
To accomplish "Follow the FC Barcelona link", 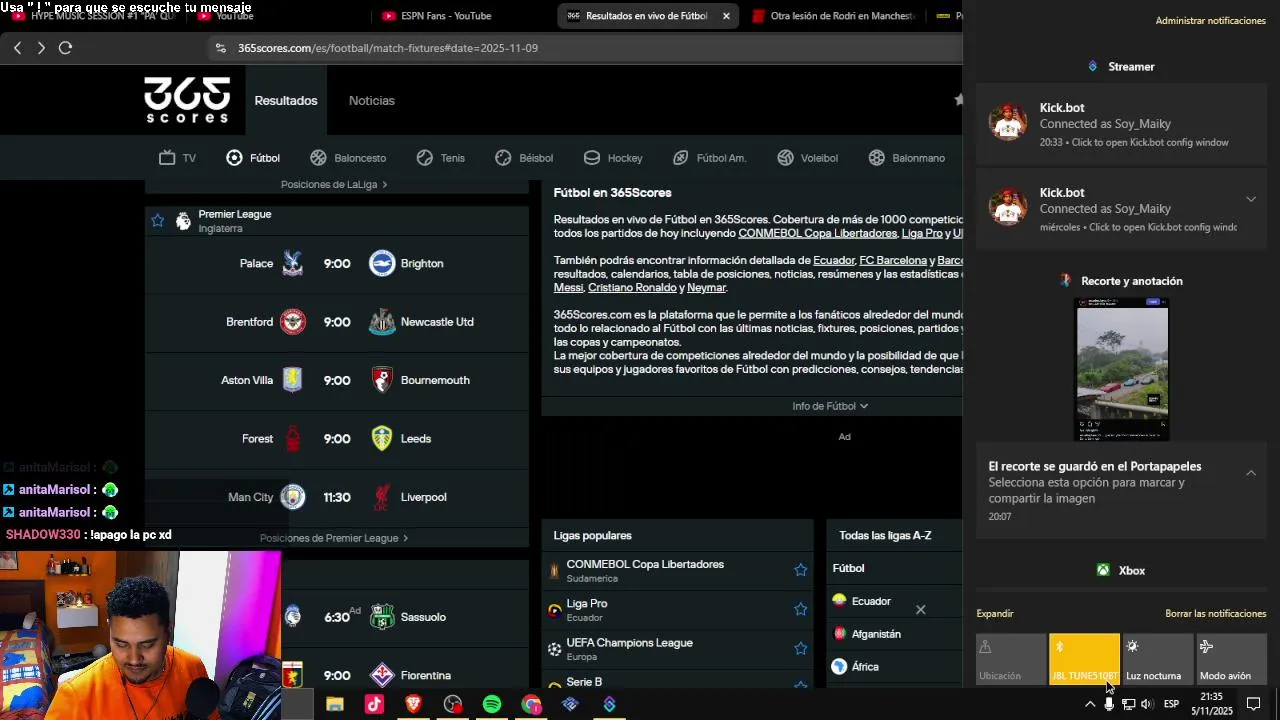I will pos(893,260).
